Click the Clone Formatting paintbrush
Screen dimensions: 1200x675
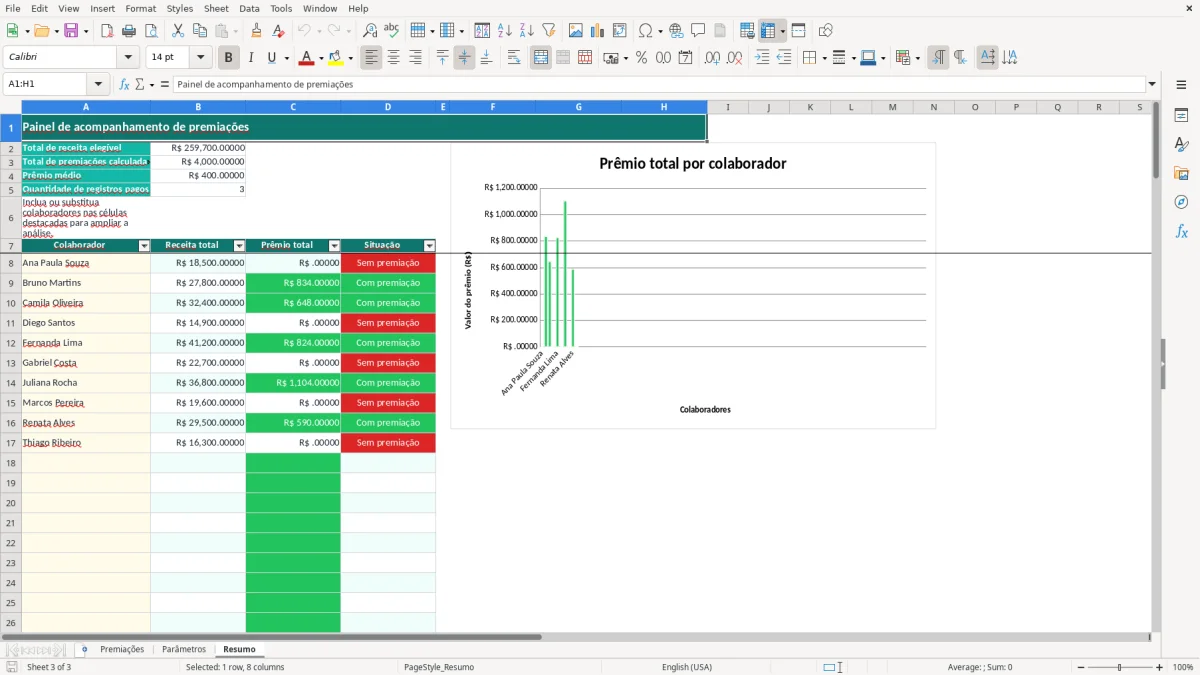point(256,31)
